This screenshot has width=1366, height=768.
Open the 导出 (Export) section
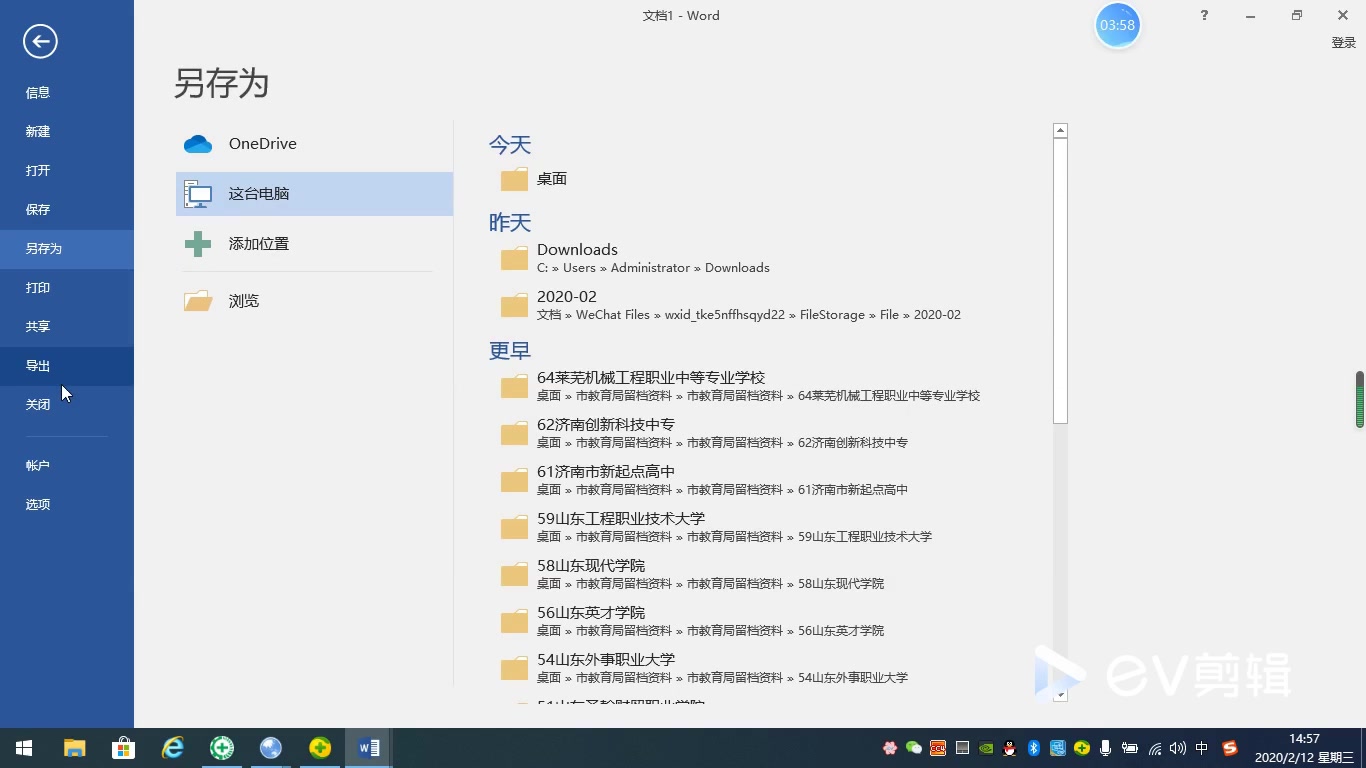click(x=38, y=365)
